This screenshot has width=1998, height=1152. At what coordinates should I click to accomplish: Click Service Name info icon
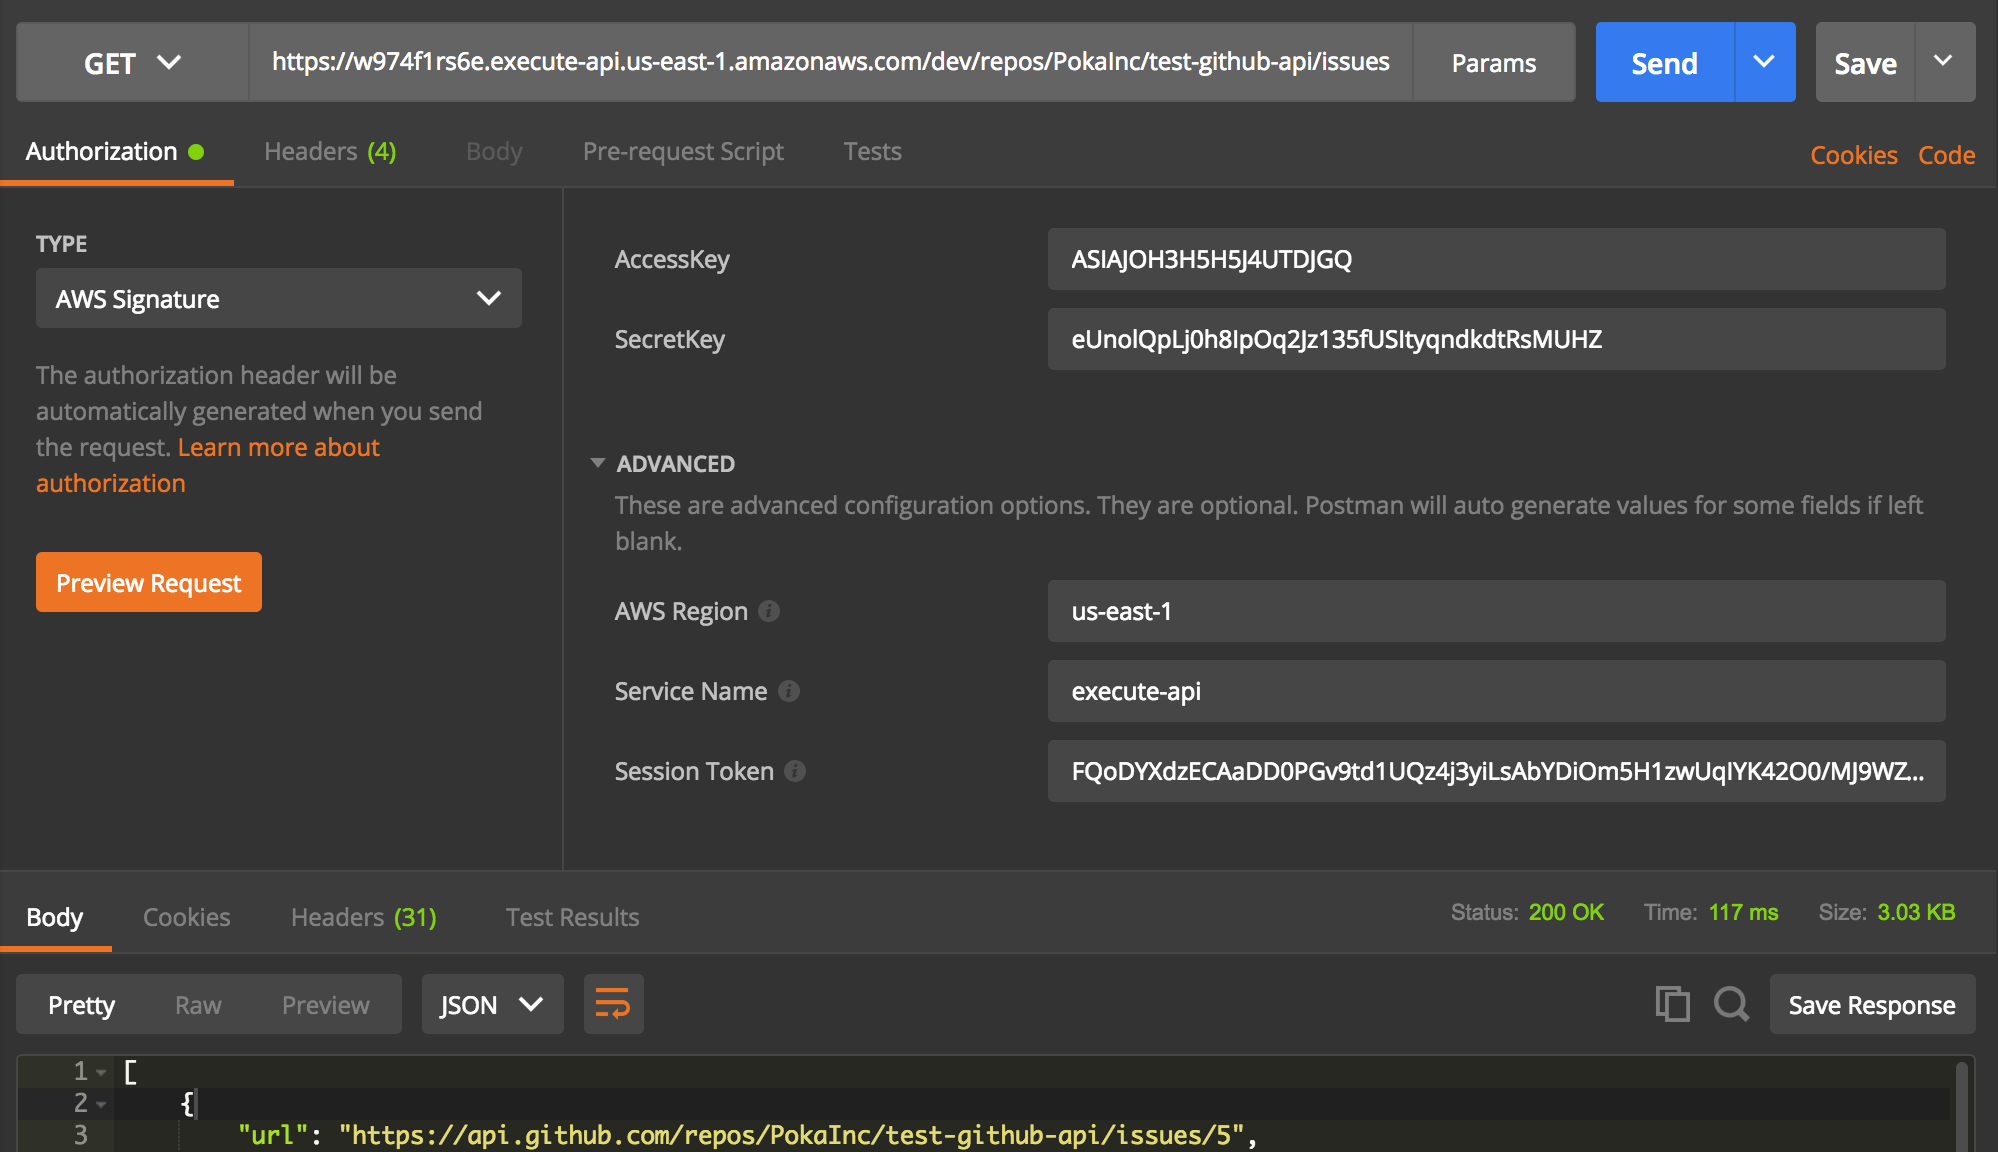(789, 691)
